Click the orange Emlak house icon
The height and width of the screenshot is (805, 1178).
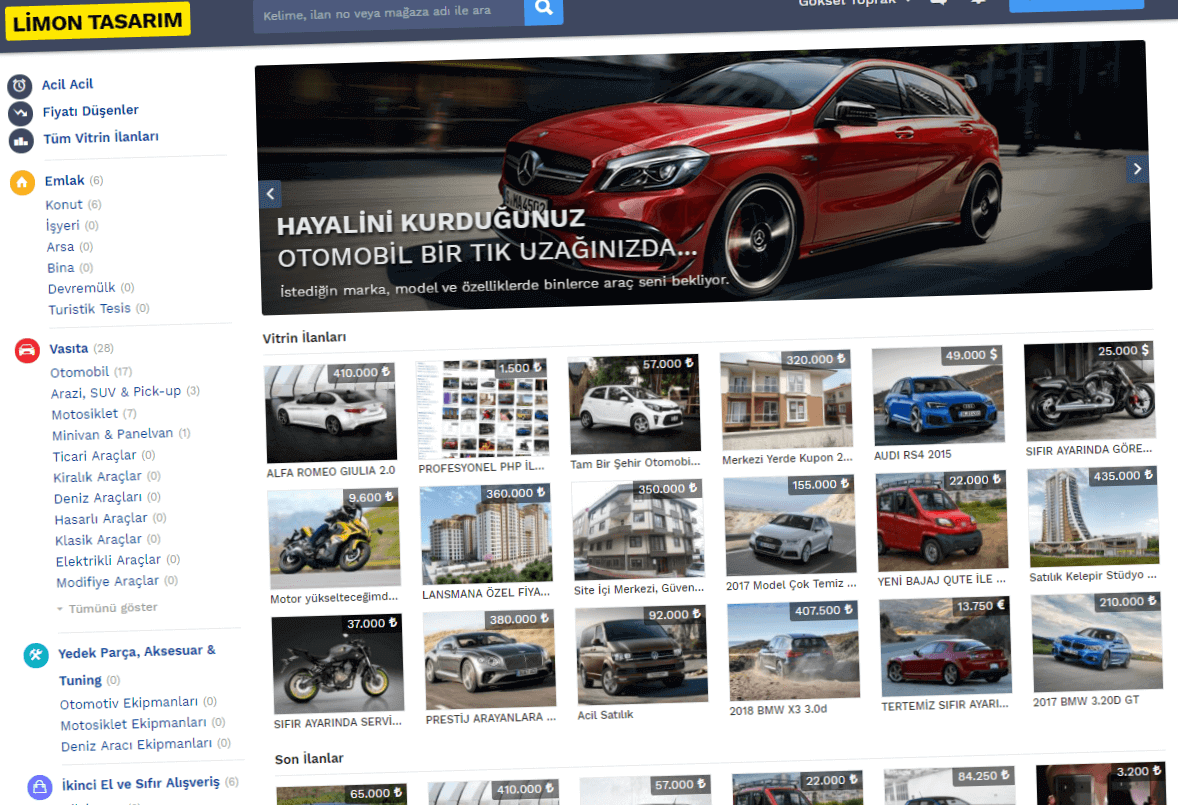(23, 183)
